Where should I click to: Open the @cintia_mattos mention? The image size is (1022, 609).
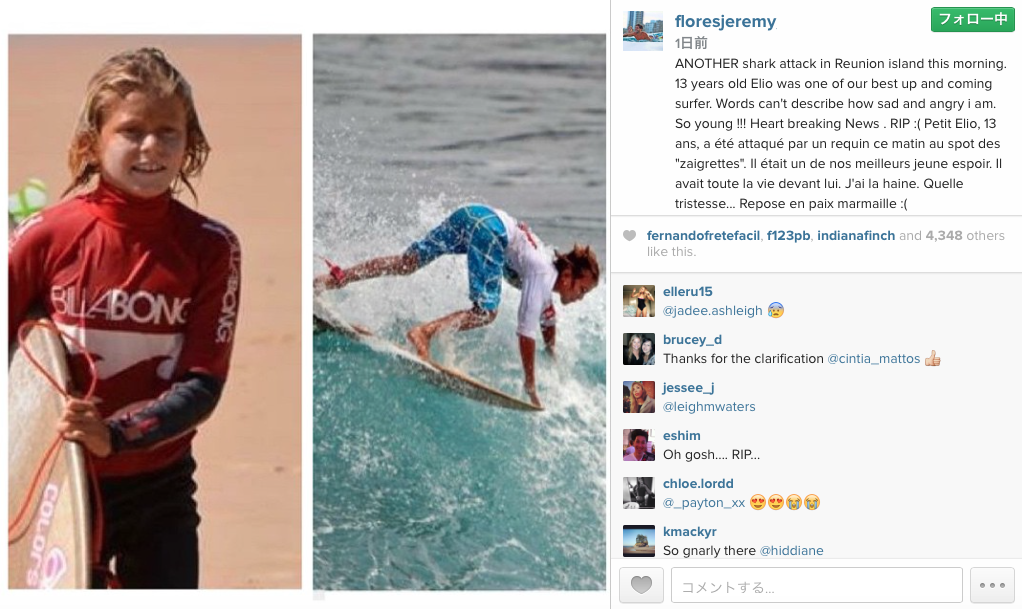point(873,359)
